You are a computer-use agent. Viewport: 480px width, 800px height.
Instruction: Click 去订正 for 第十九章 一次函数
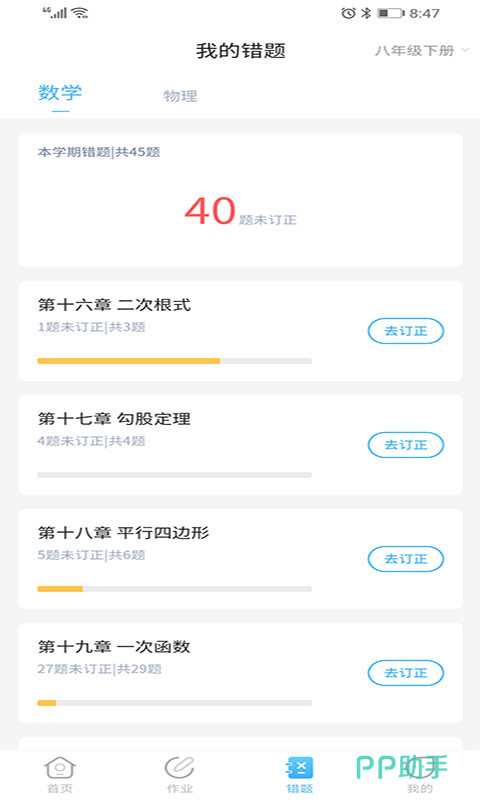click(406, 673)
